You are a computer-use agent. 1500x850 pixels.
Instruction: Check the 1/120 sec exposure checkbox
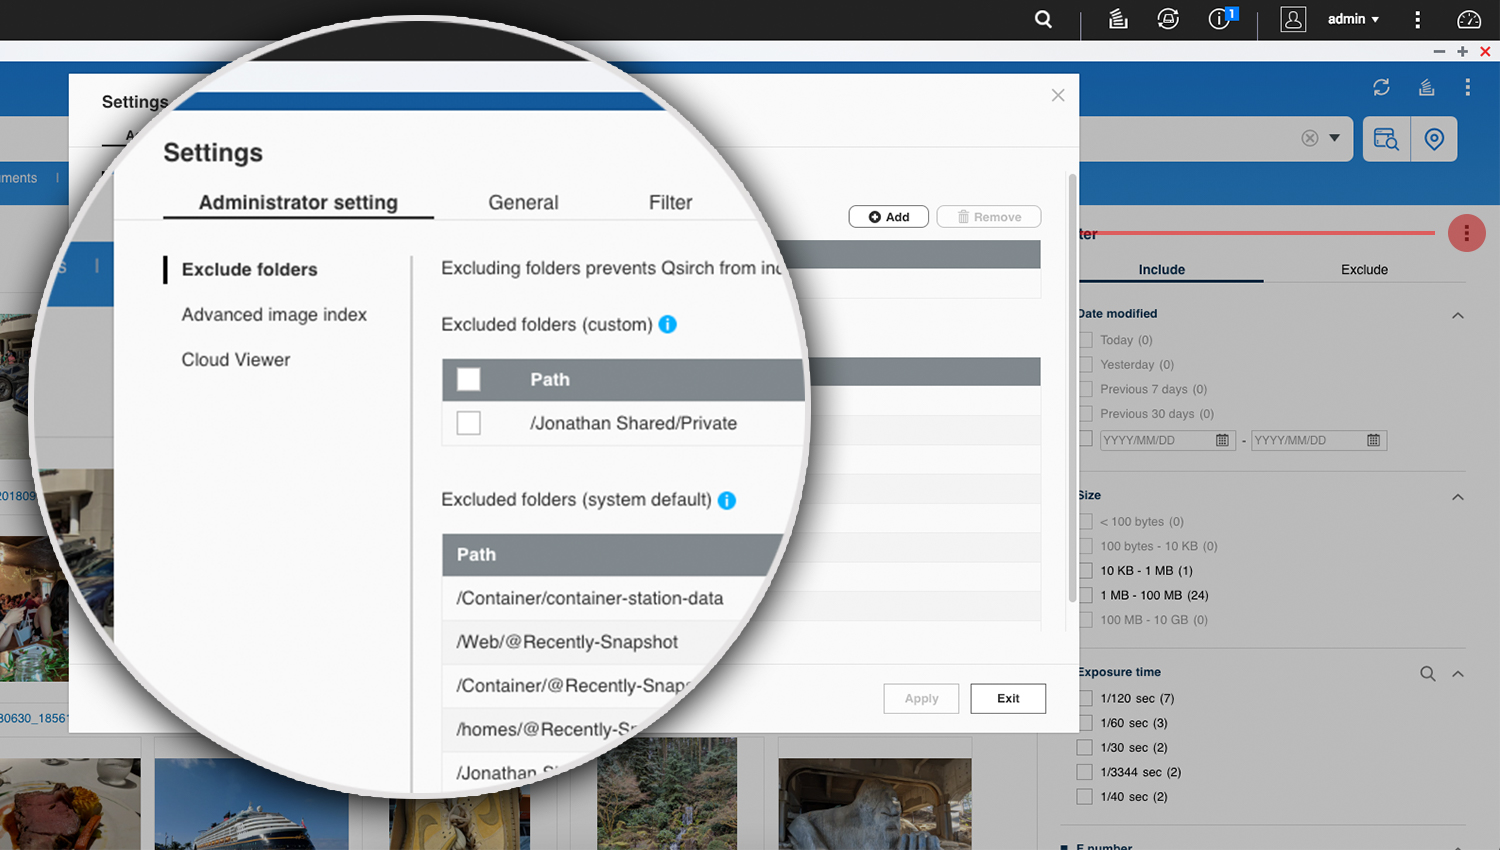click(x=1085, y=698)
